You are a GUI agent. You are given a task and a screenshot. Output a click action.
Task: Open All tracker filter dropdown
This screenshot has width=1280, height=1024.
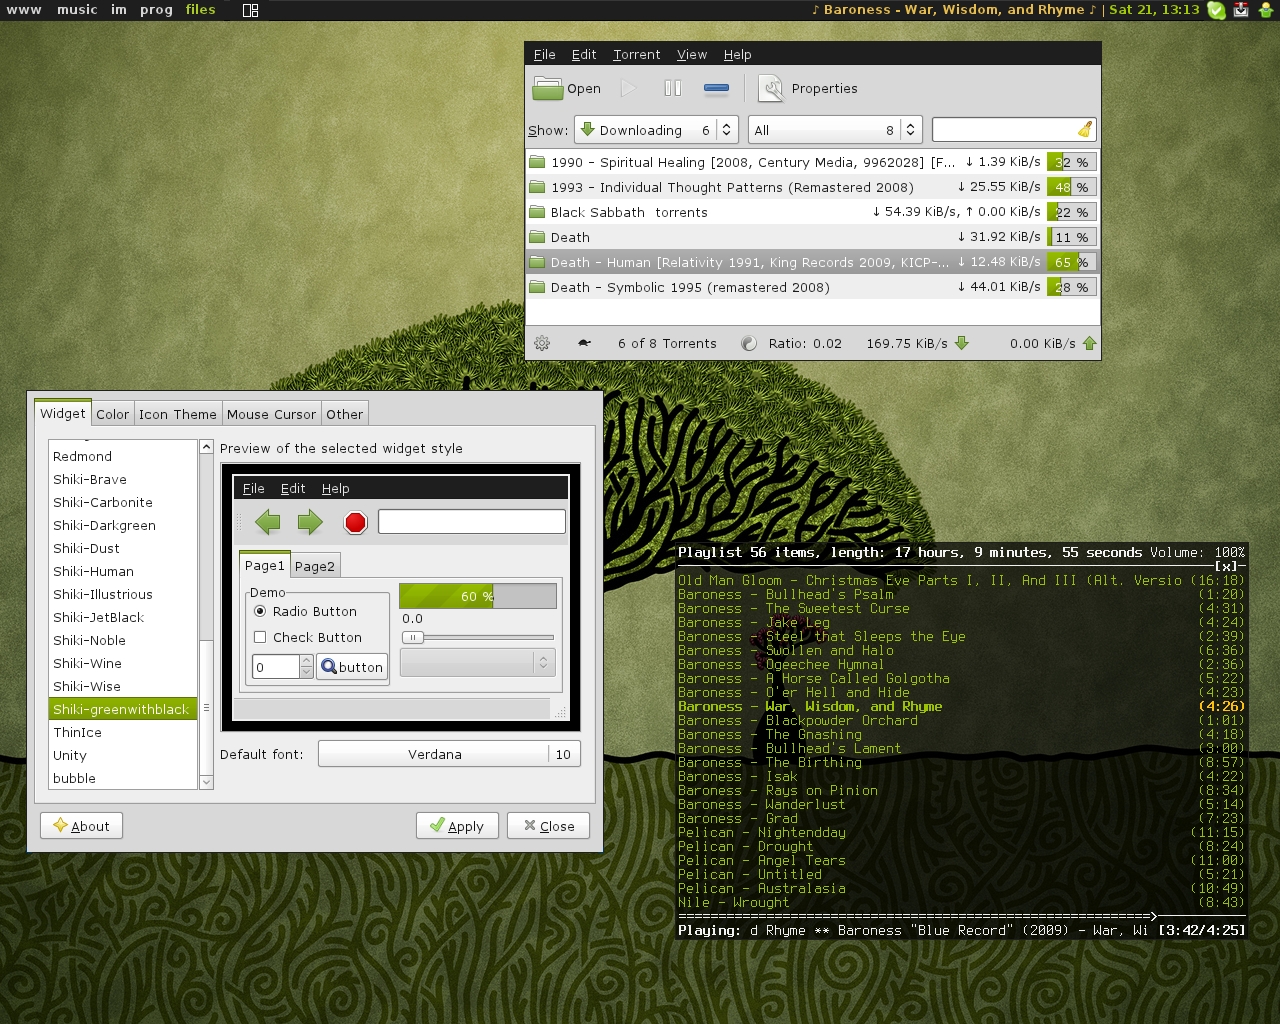835,130
